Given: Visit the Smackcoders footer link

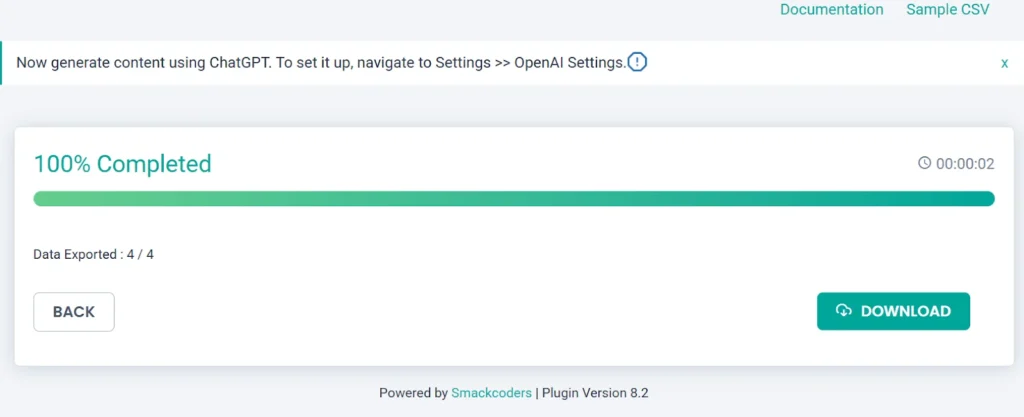Looking at the screenshot, I should [491, 393].
